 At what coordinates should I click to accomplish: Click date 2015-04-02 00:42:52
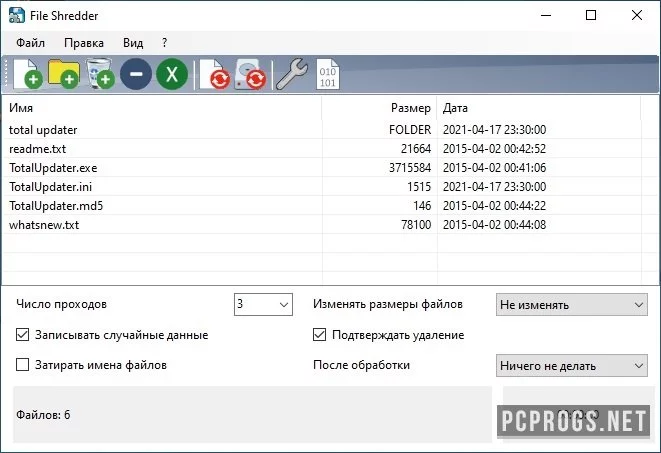point(494,149)
